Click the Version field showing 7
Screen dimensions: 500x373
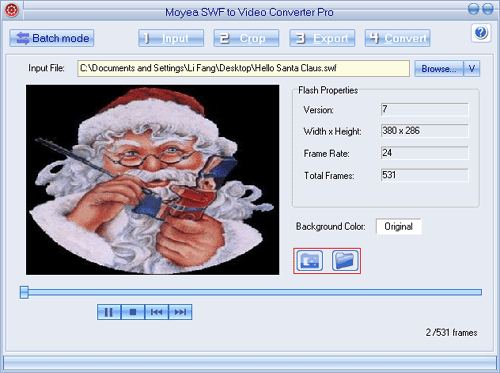coord(425,109)
